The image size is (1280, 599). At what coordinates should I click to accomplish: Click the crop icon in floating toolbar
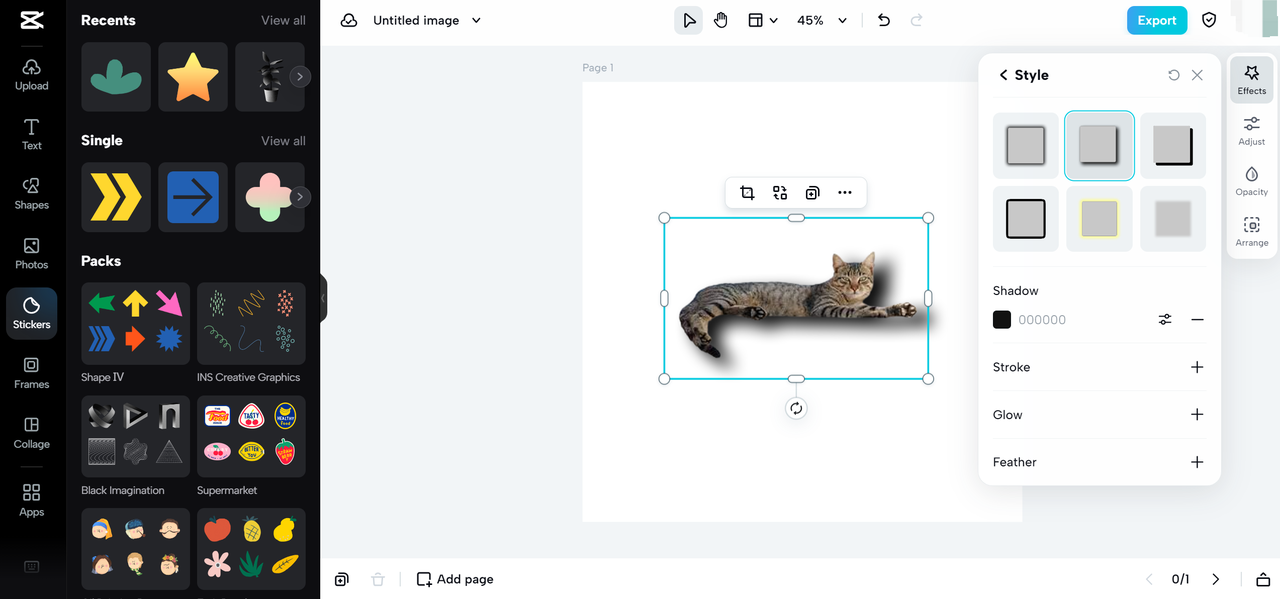pos(747,193)
